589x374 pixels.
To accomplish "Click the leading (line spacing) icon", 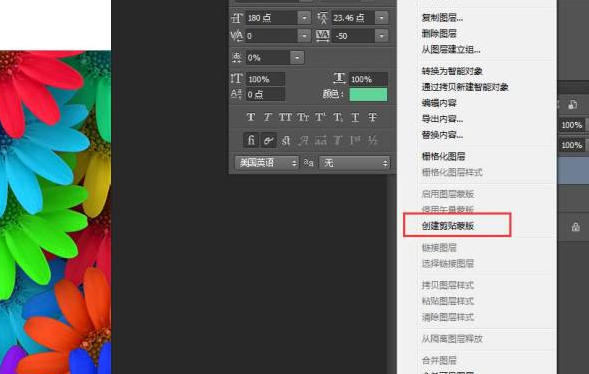I will coord(322,18).
